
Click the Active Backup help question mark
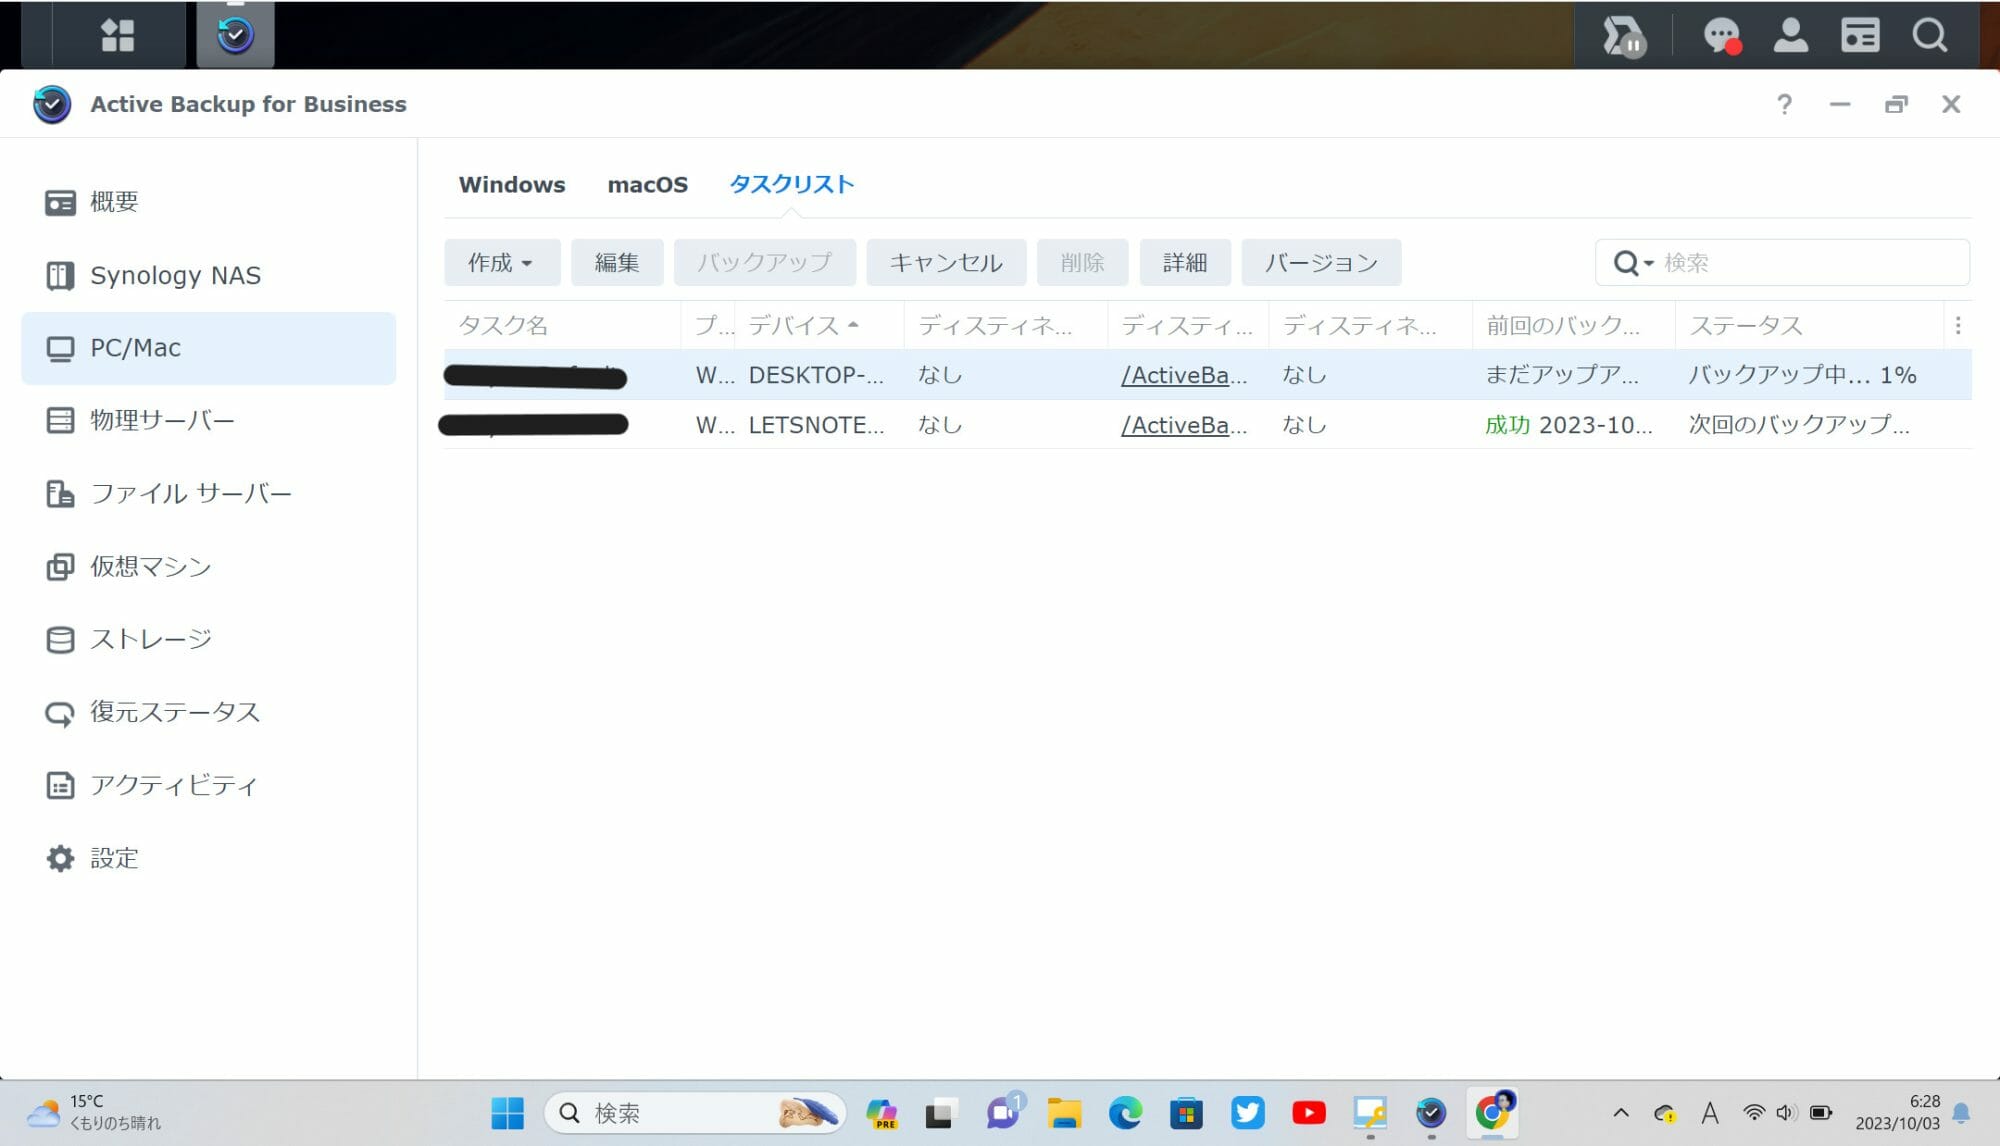click(x=1784, y=104)
